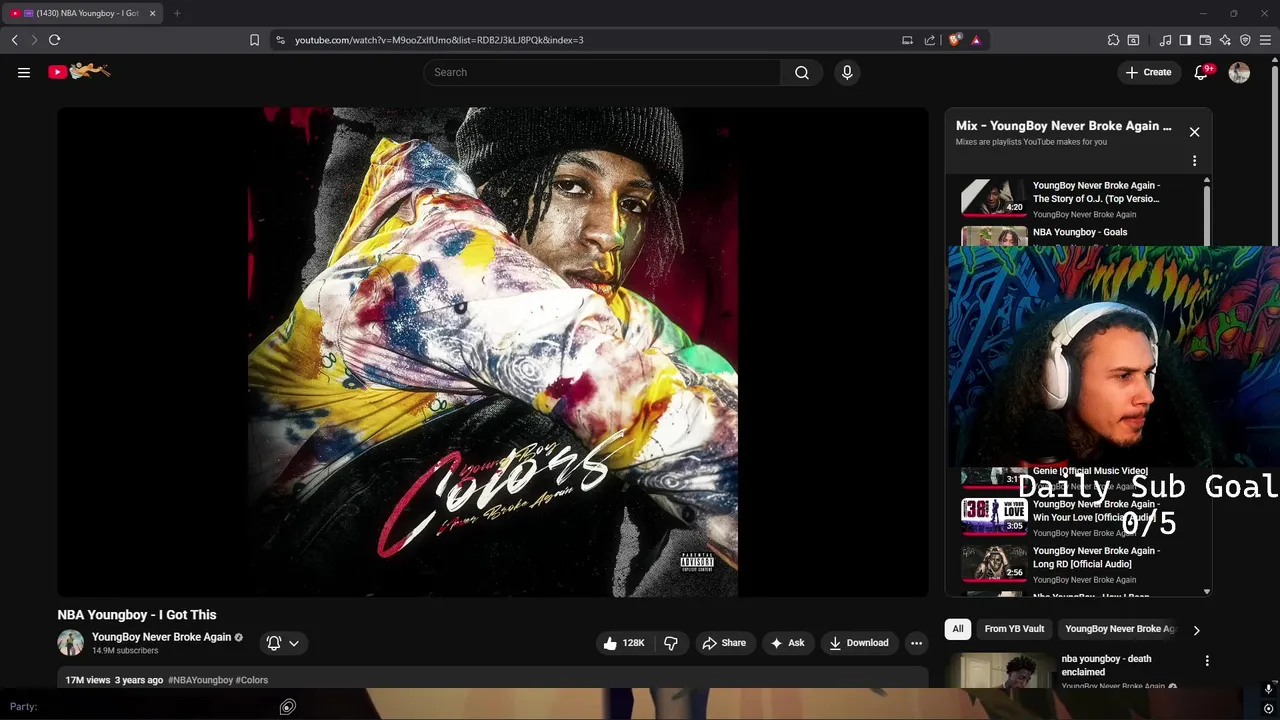Click the address bar URL
This screenshot has width=1280, height=720.
coord(439,40)
